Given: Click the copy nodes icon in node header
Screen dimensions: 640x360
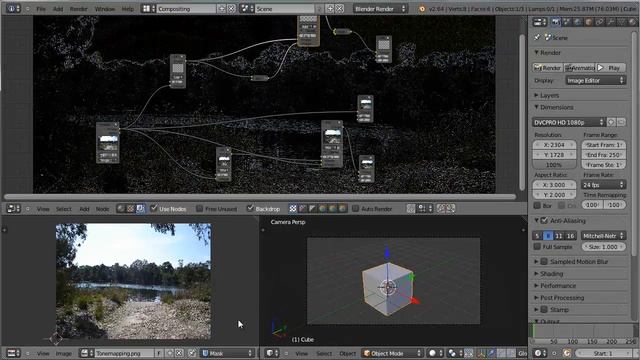Looking at the screenshot, I should click(441, 209).
